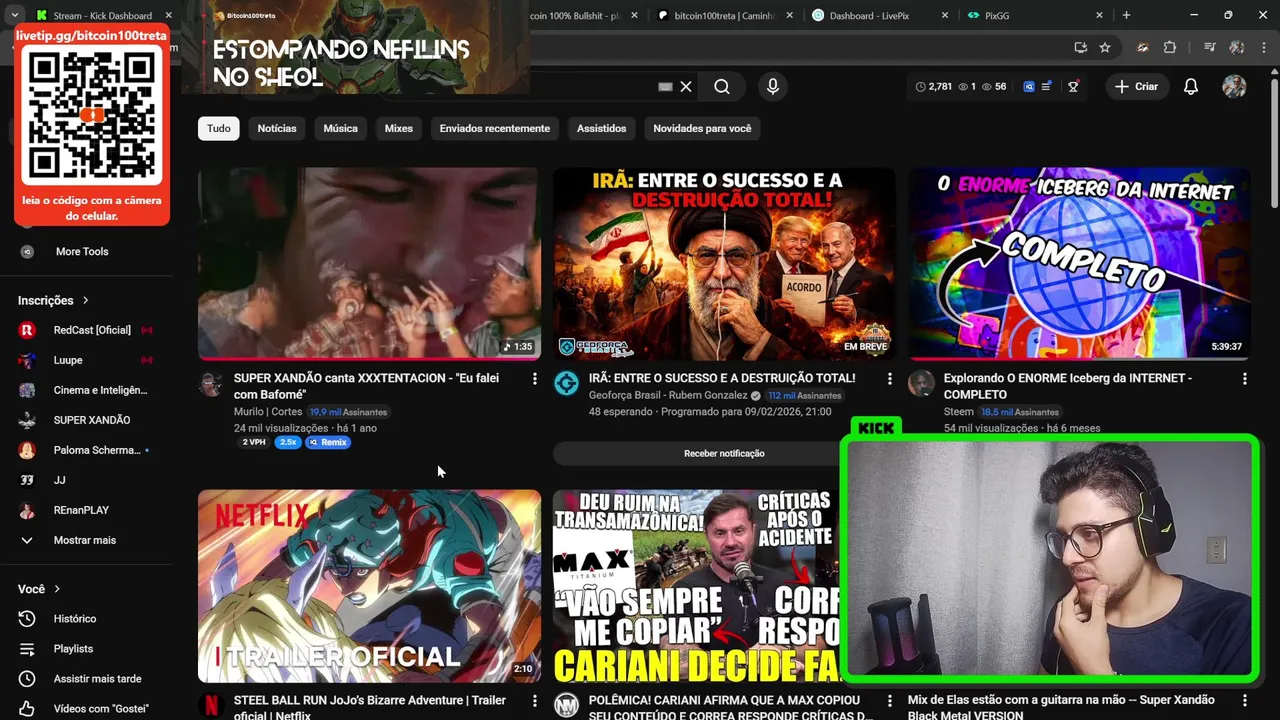Click the Criar button

pos(1137,87)
